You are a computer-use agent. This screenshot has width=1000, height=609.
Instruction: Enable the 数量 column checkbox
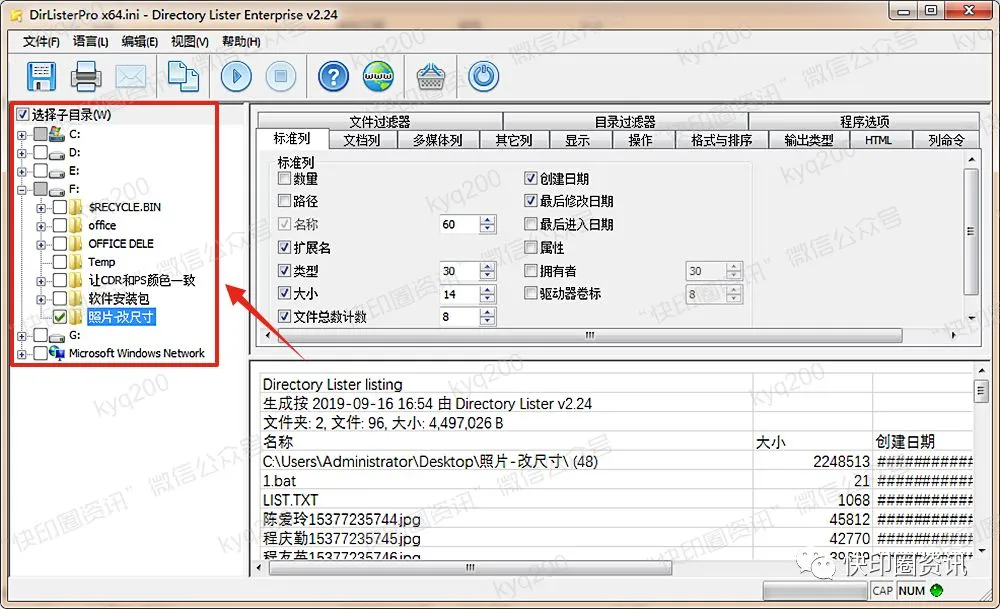tap(284, 179)
